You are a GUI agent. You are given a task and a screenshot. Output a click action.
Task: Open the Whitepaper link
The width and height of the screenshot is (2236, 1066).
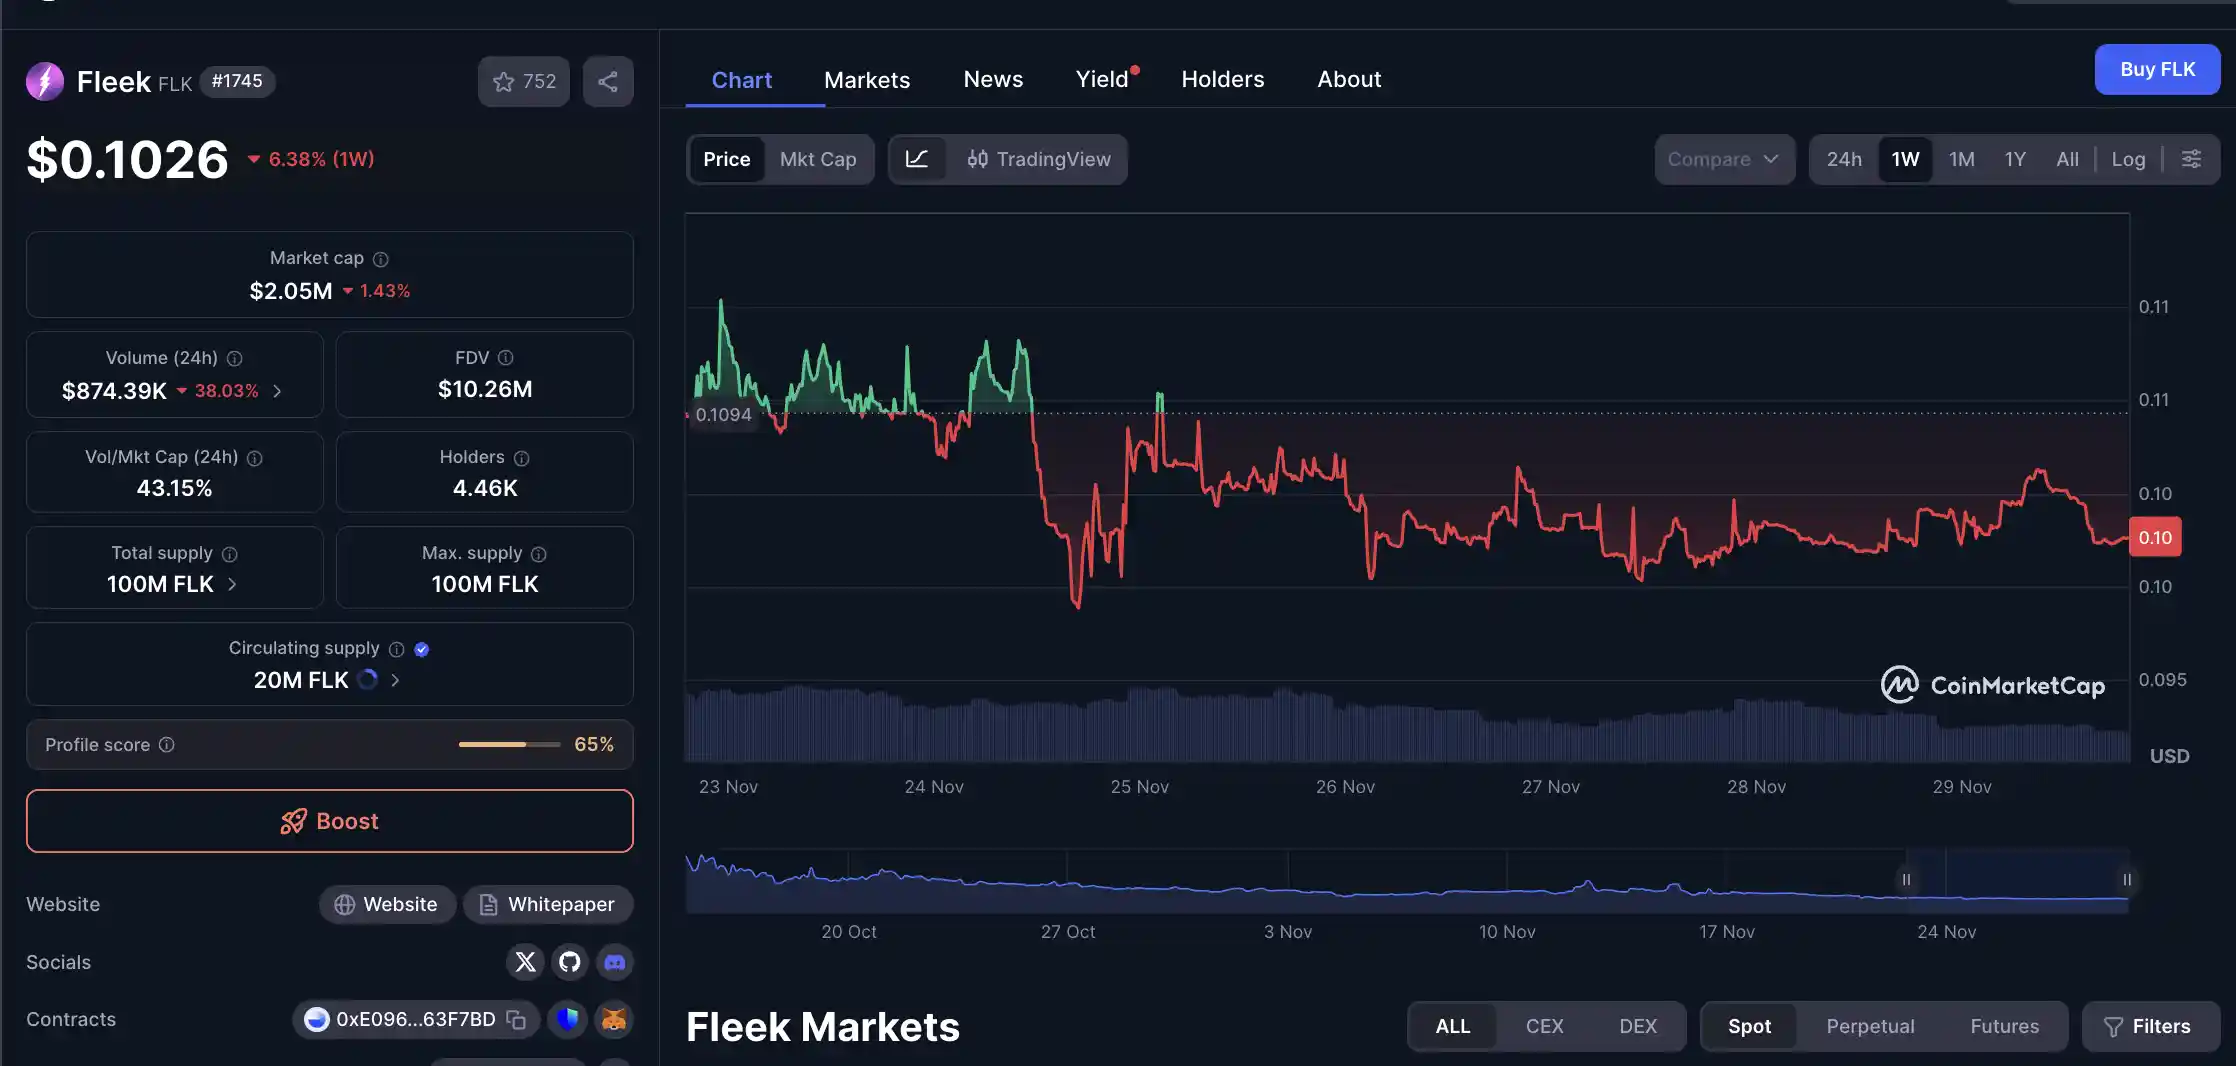click(548, 904)
